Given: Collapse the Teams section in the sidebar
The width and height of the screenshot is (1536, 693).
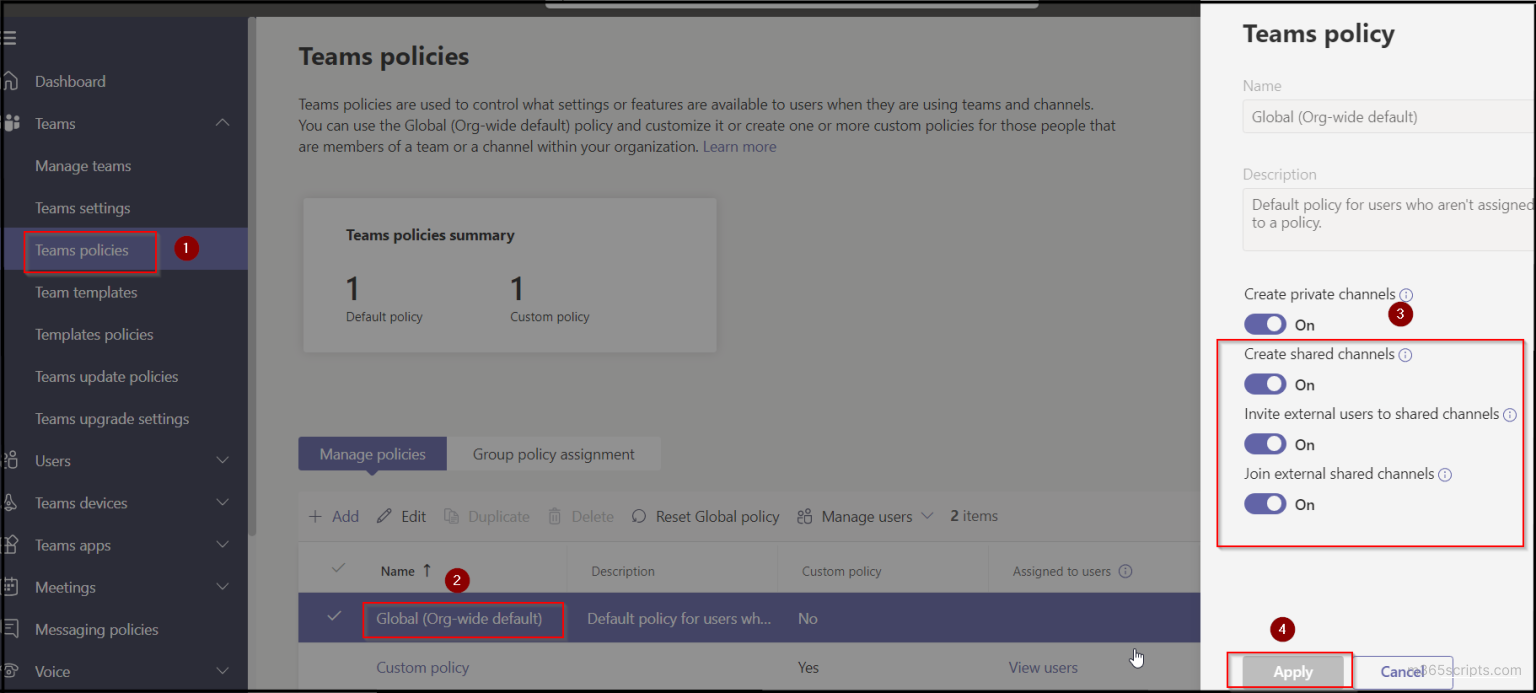Looking at the screenshot, I should (224, 123).
